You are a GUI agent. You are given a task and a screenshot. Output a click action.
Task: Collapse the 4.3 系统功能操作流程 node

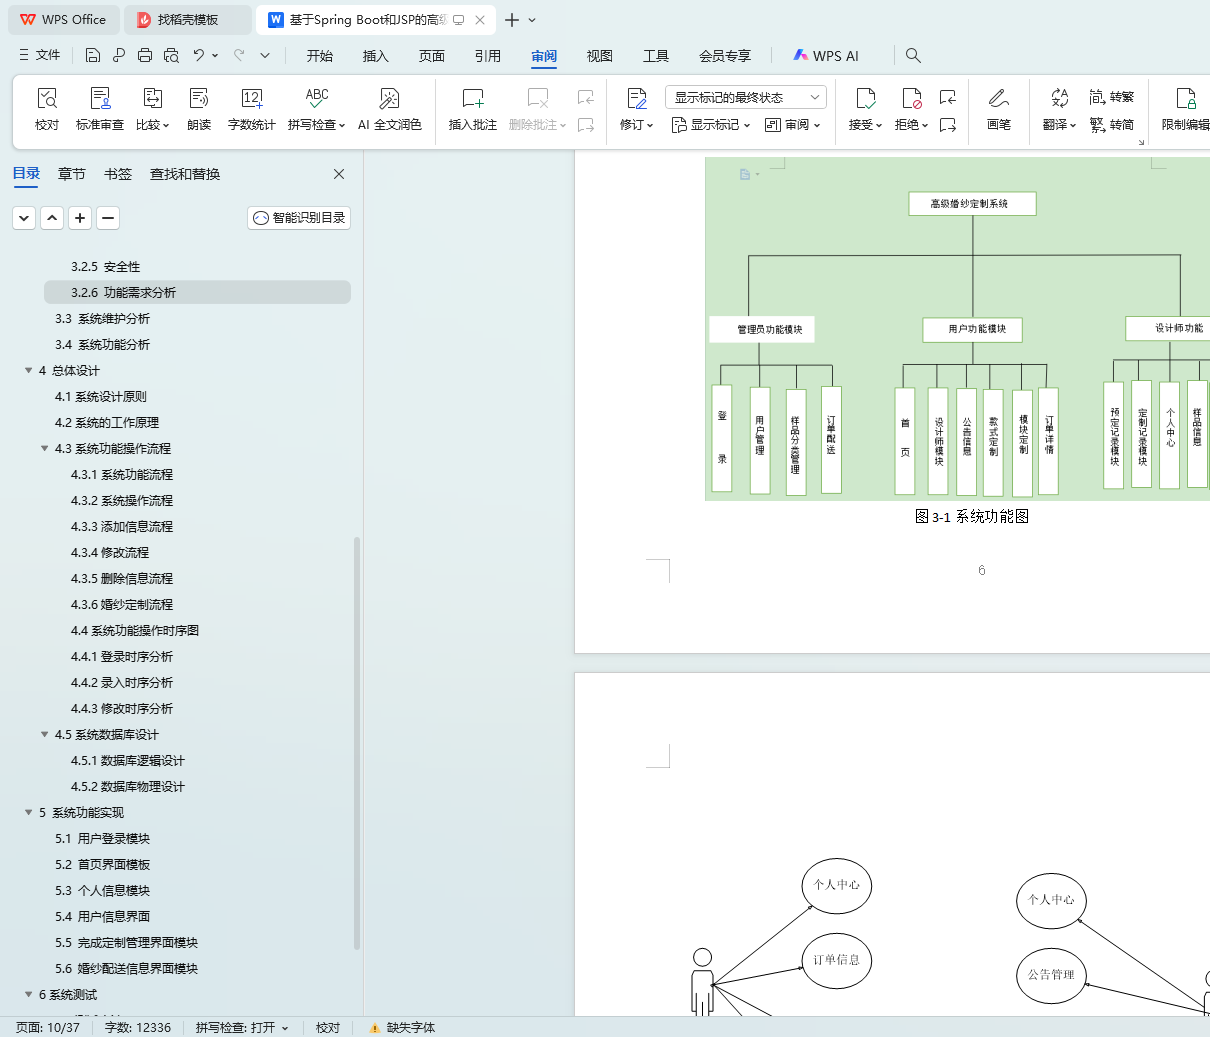pyautogui.click(x=45, y=448)
